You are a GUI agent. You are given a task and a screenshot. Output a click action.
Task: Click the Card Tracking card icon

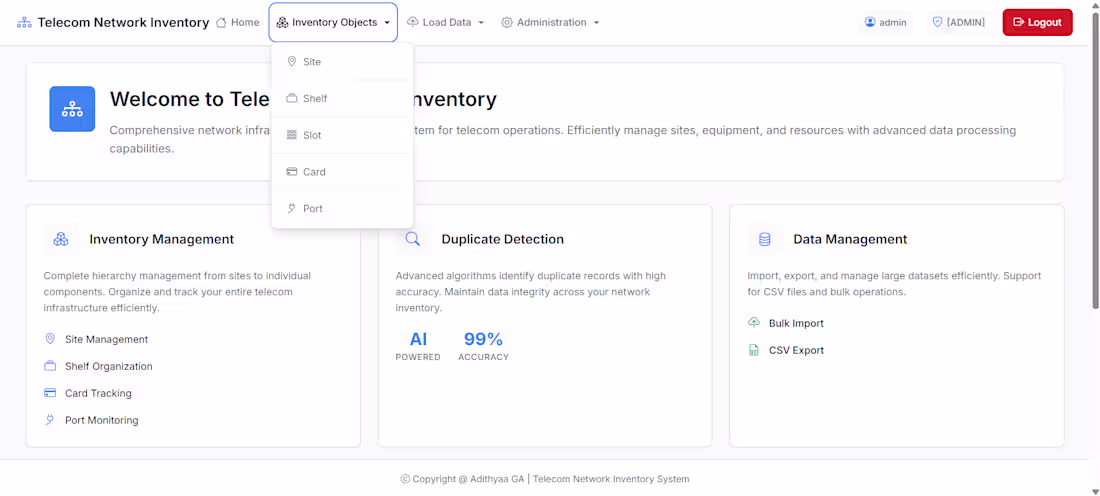[x=50, y=393]
